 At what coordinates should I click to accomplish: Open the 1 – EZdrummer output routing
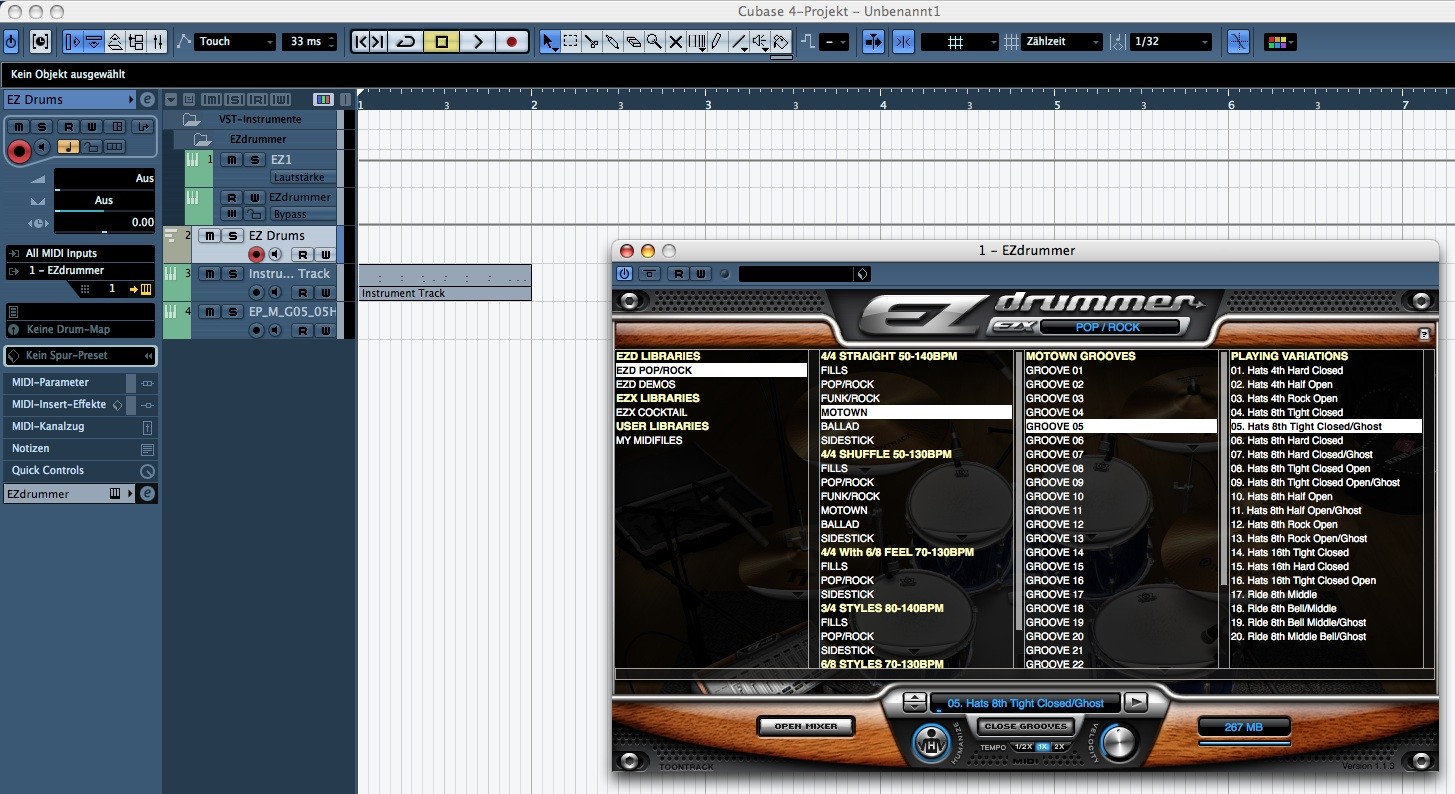(x=80, y=271)
